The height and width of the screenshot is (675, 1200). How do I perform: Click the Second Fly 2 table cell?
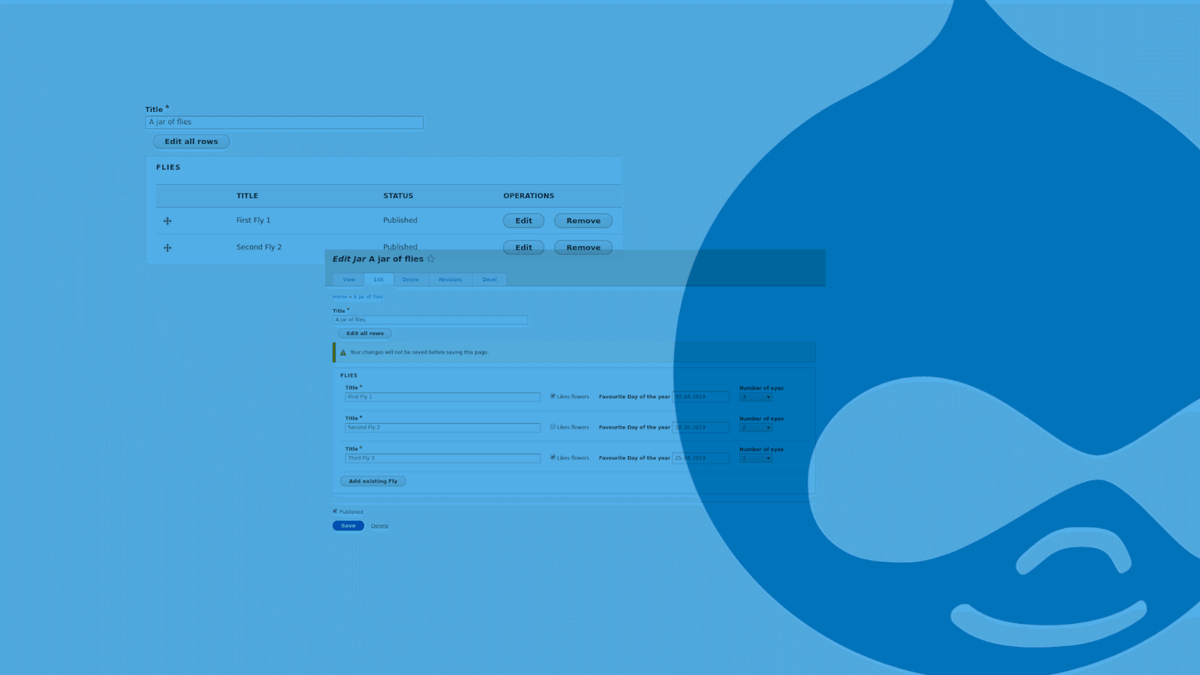pos(259,247)
